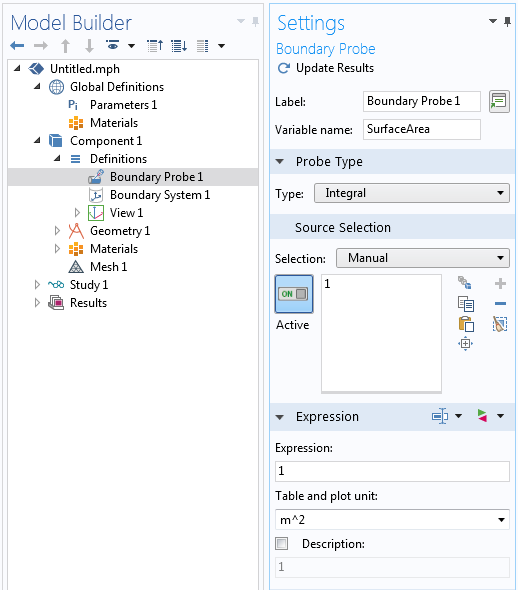Click the Collapse All tree icon

coord(155,46)
